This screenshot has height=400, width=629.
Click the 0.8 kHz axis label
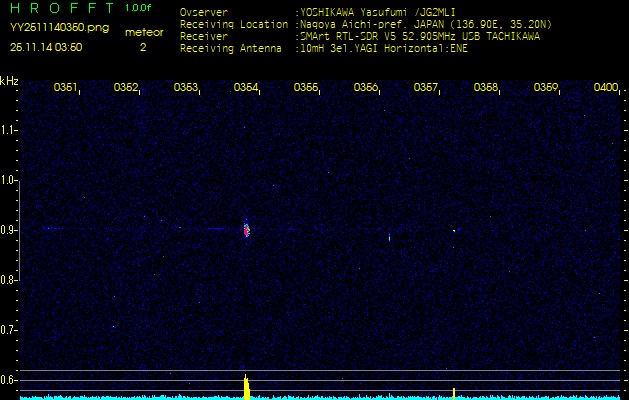click(x=7, y=280)
